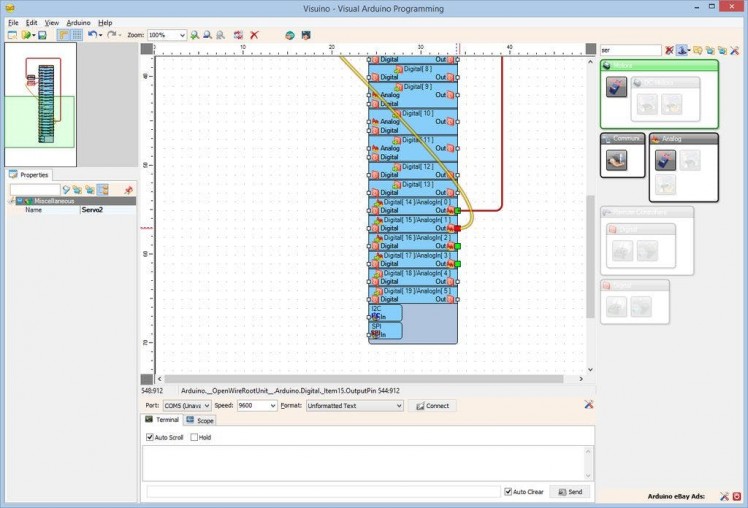Screen dimensions: 748x508
Task: Open the Zoom percentage dropdown
Action: [x=181, y=35]
